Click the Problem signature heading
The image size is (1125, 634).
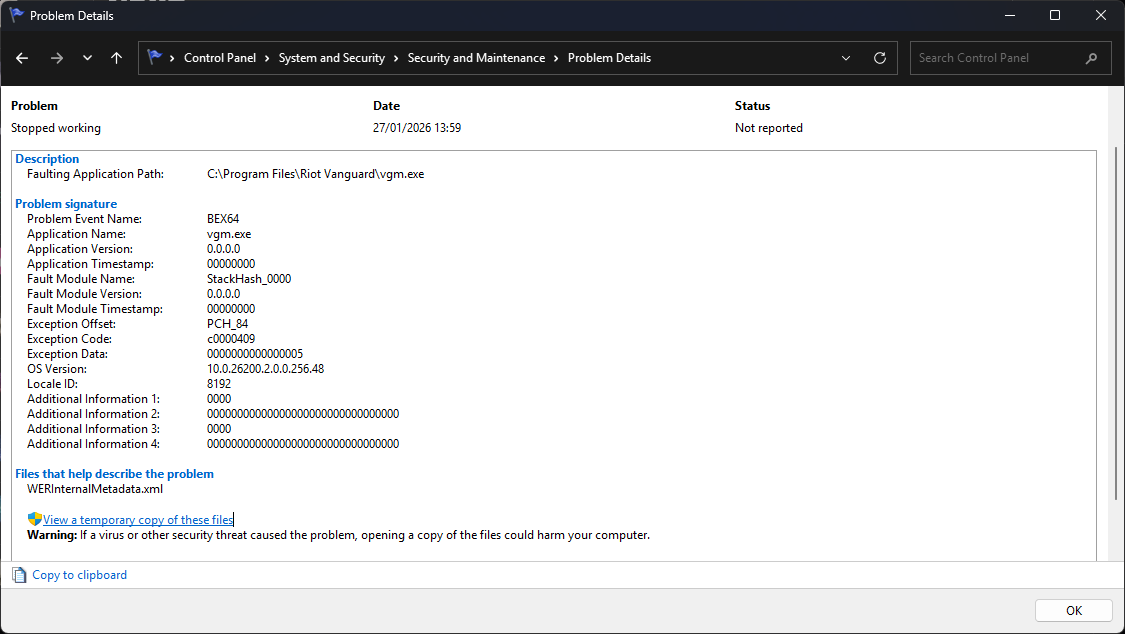(66, 204)
